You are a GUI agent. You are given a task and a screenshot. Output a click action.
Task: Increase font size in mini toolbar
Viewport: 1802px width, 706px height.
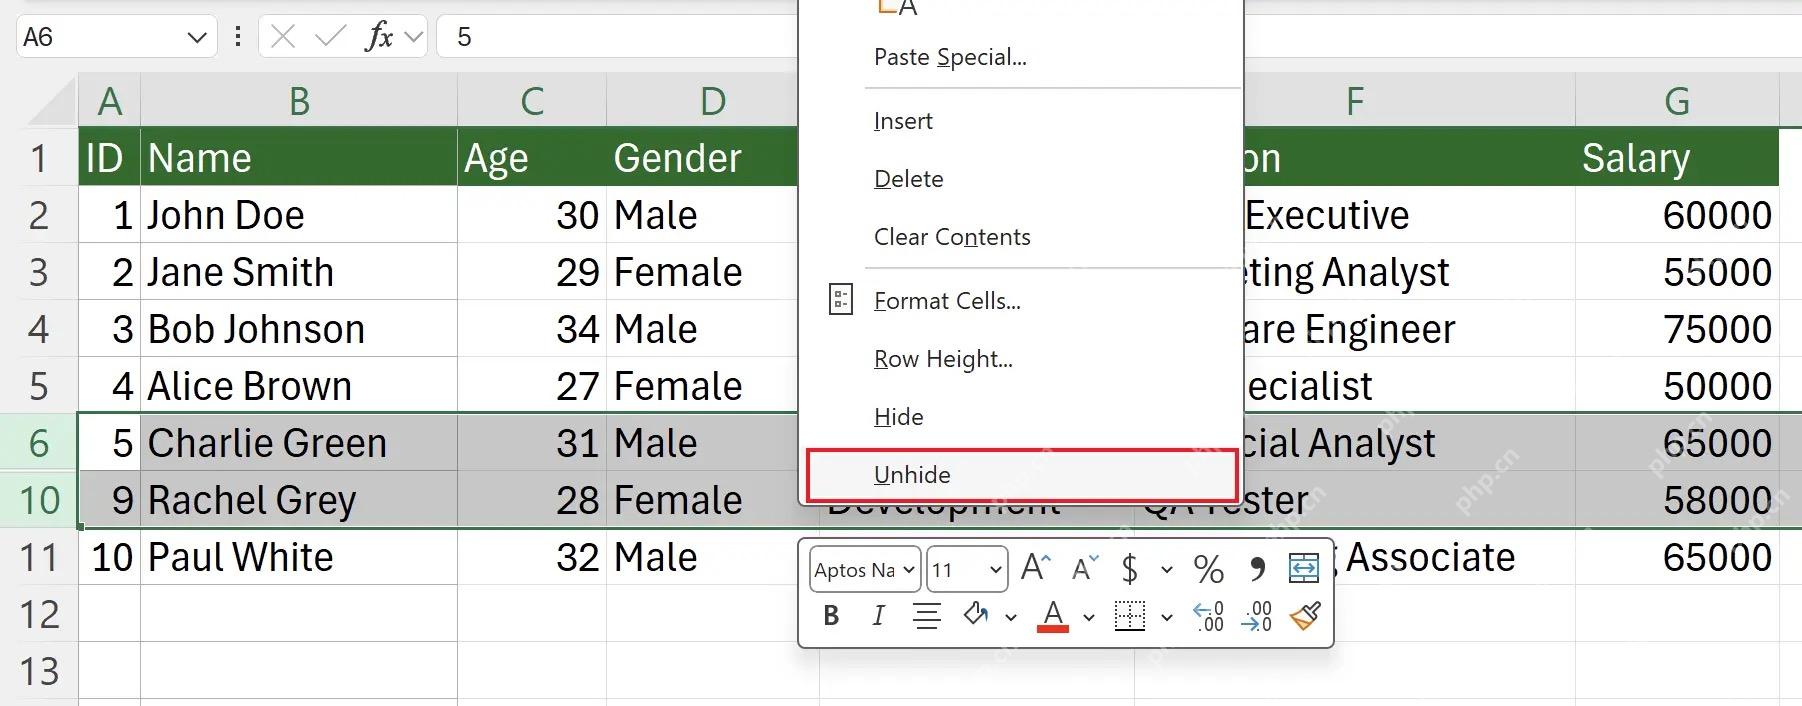click(1035, 569)
